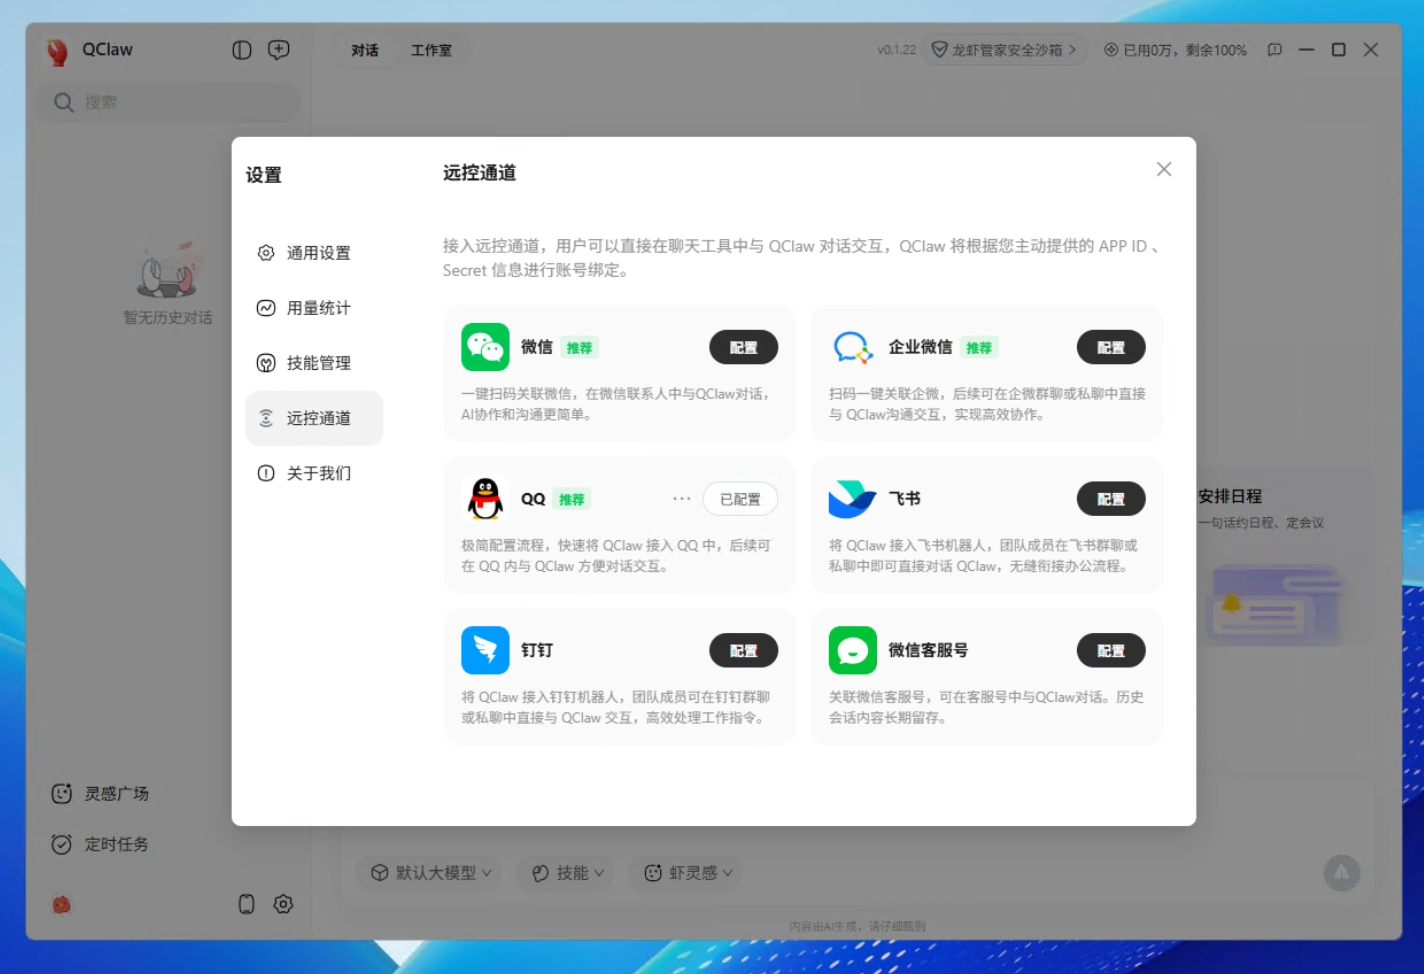The image size is (1424, 974).
Task: Open settings gear at sidebar bottom
Action: tap(284, 904)
